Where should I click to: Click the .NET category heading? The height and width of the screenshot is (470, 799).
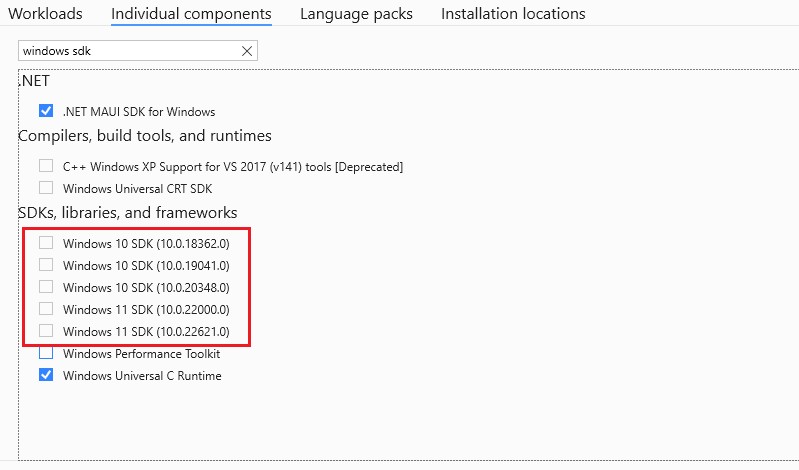pos(34,81)
